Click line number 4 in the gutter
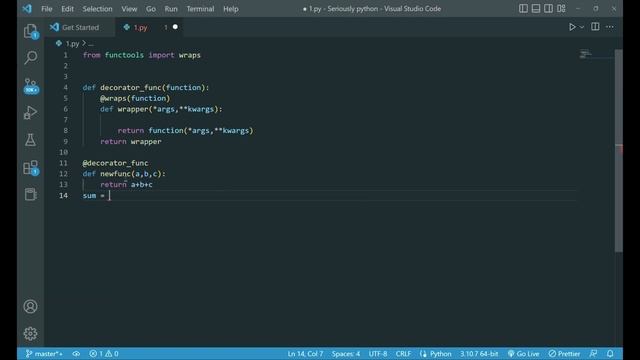The image size is (640, 360). 65,87
